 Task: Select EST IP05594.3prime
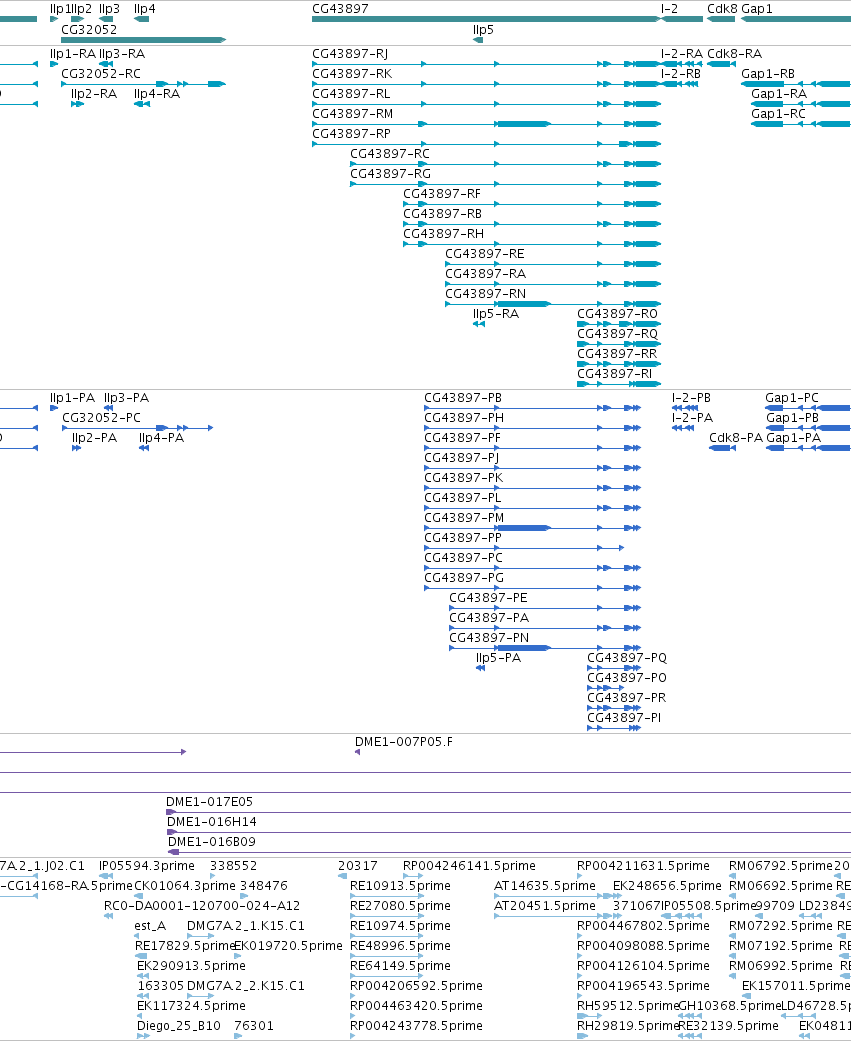(x=147, y=866)
